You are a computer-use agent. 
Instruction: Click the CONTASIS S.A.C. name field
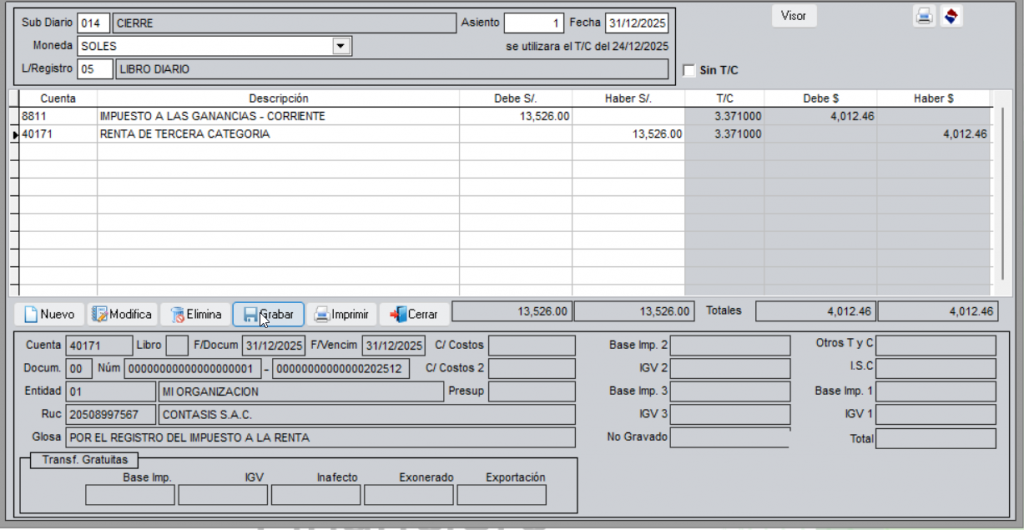click(366, 414)
